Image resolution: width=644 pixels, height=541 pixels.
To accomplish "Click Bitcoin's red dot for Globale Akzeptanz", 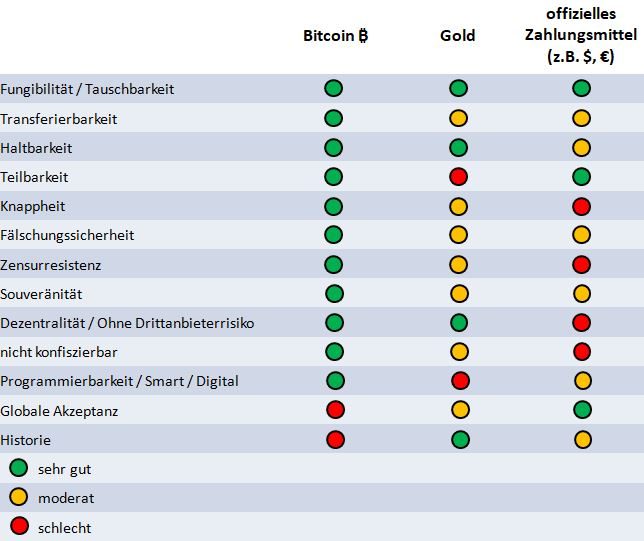I will point(335,409).
